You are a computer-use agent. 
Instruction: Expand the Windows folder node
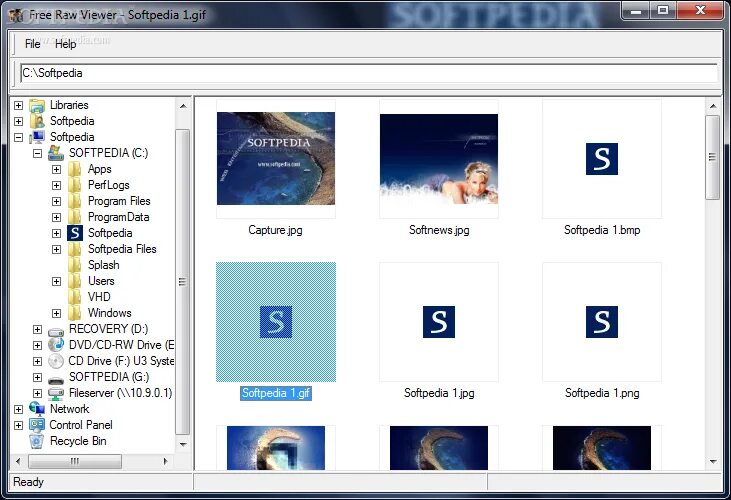[56, 313]
